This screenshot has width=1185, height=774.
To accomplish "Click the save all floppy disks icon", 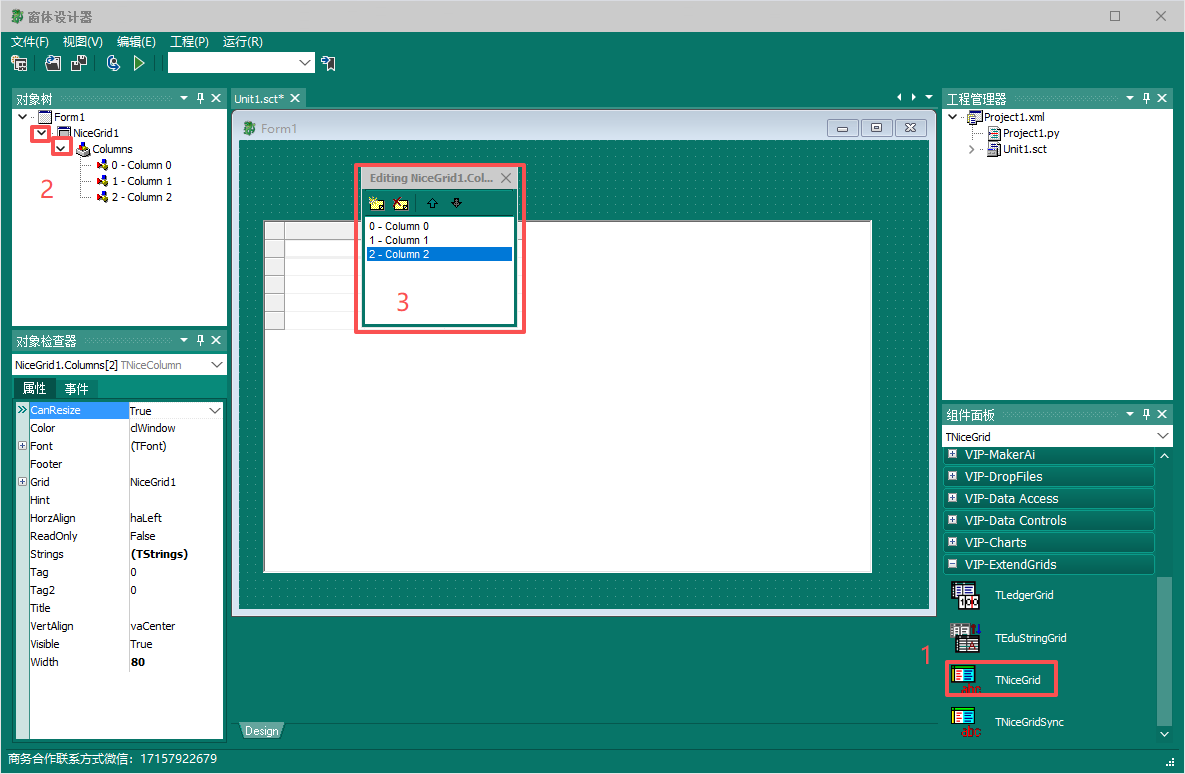I will point(79,63).
